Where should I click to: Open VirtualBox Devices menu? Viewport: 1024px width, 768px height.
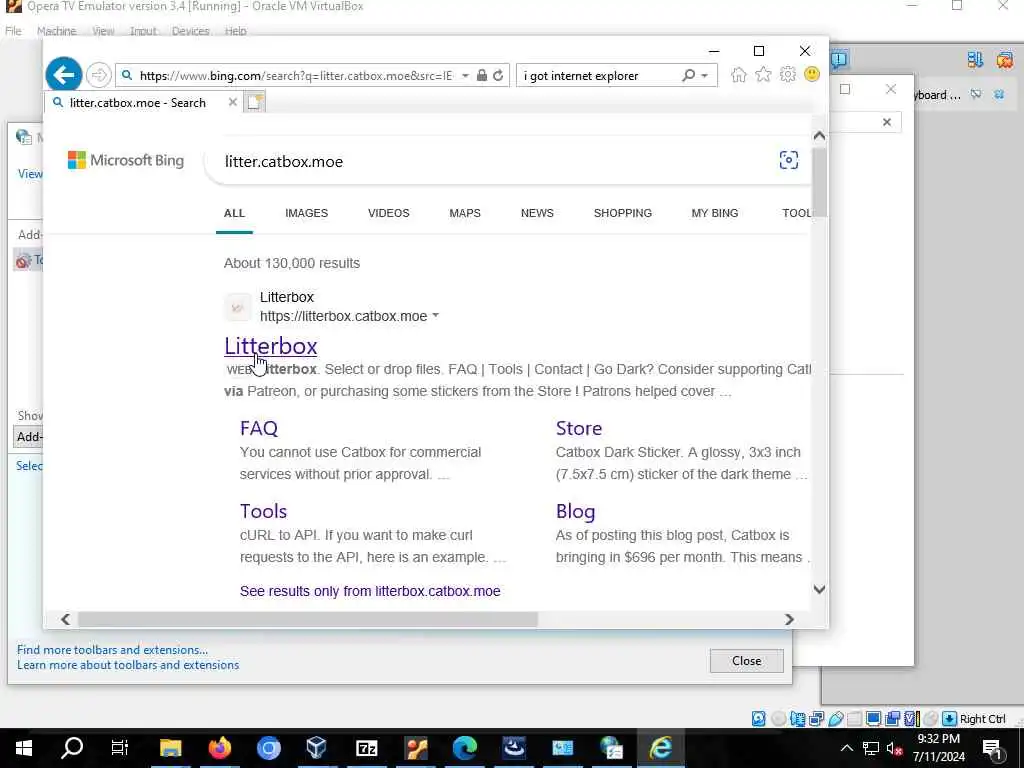(190, 31)
